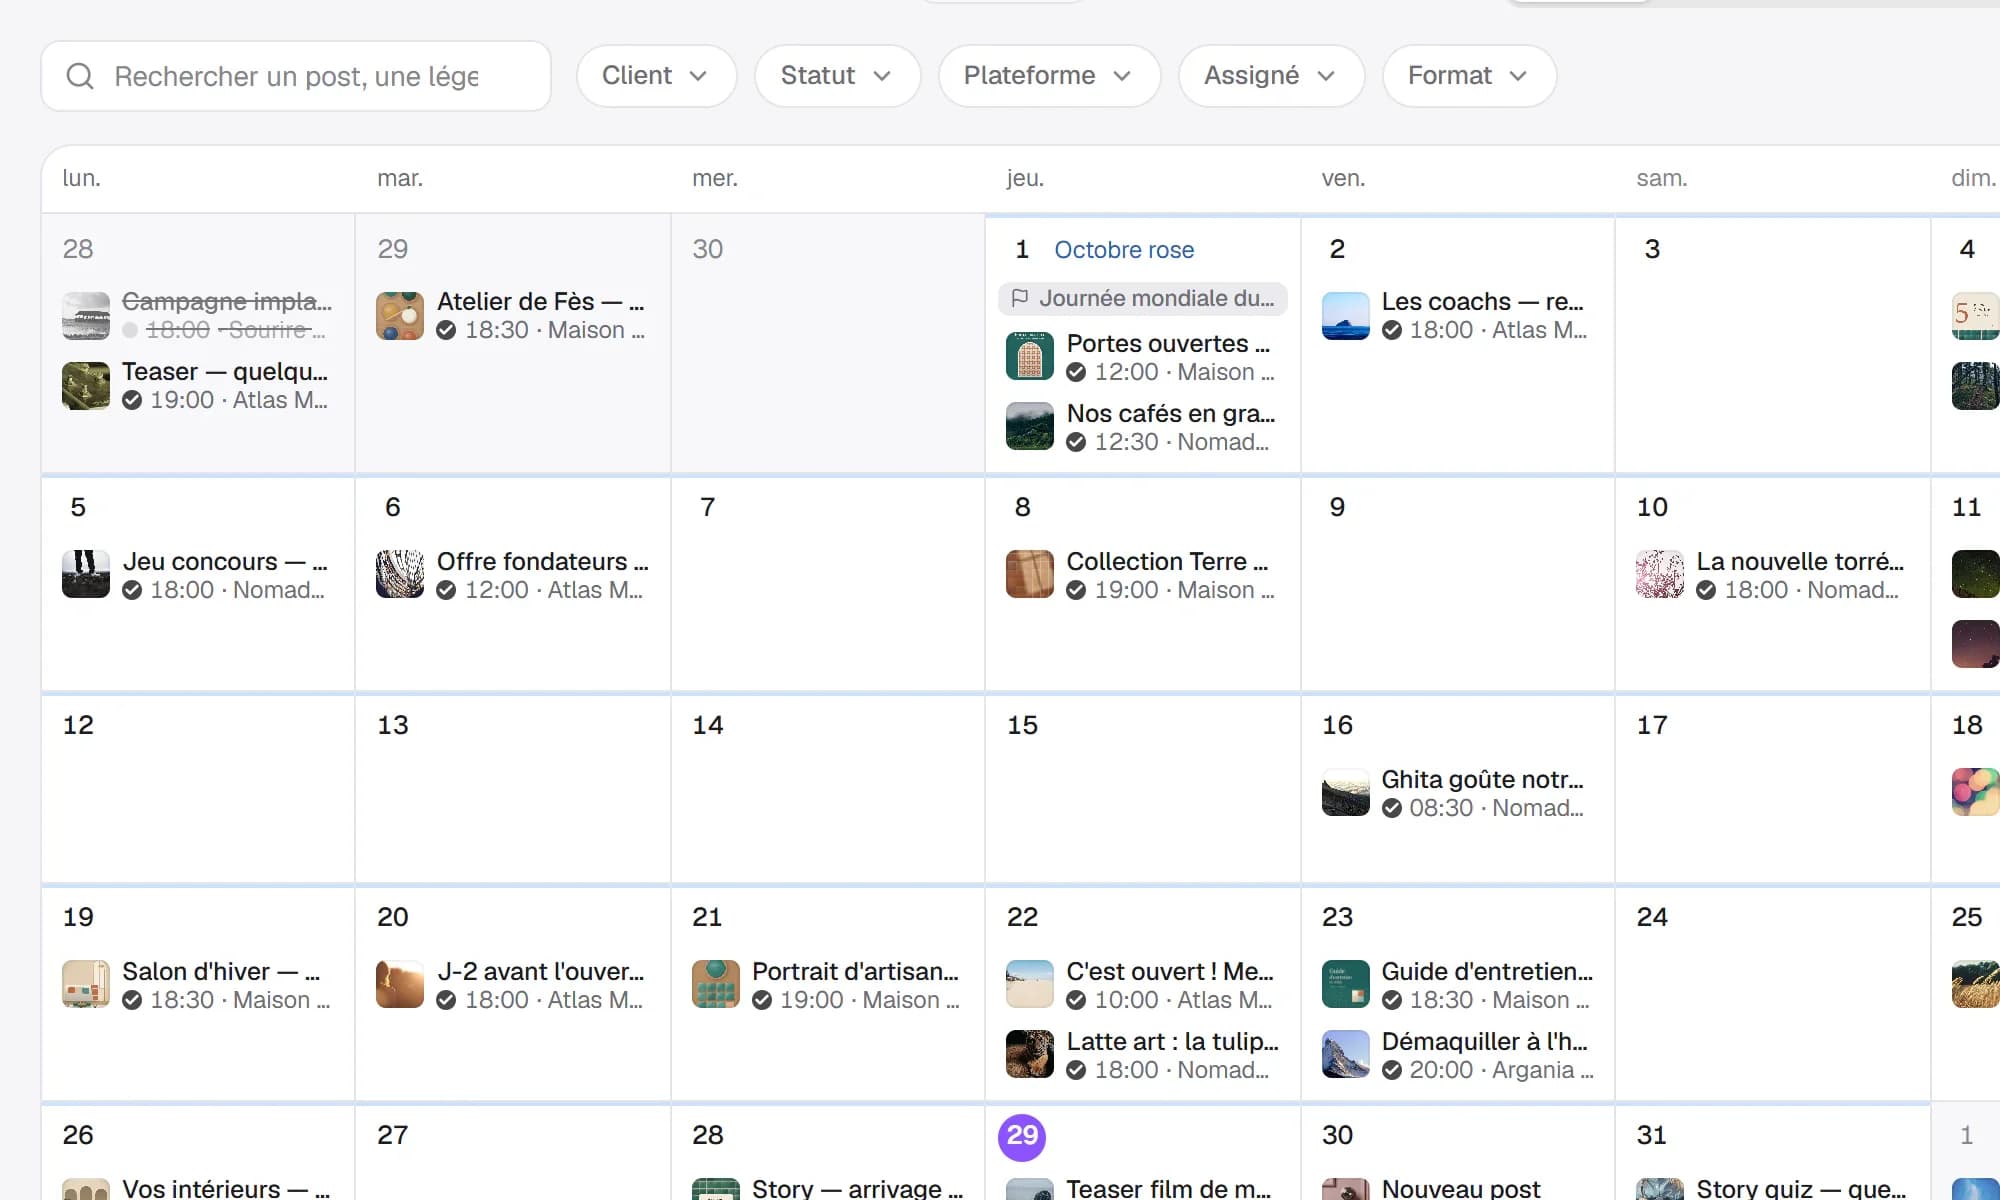
Task: Open thumbnail of Atelier de Fès post
Action: [400, 316]
